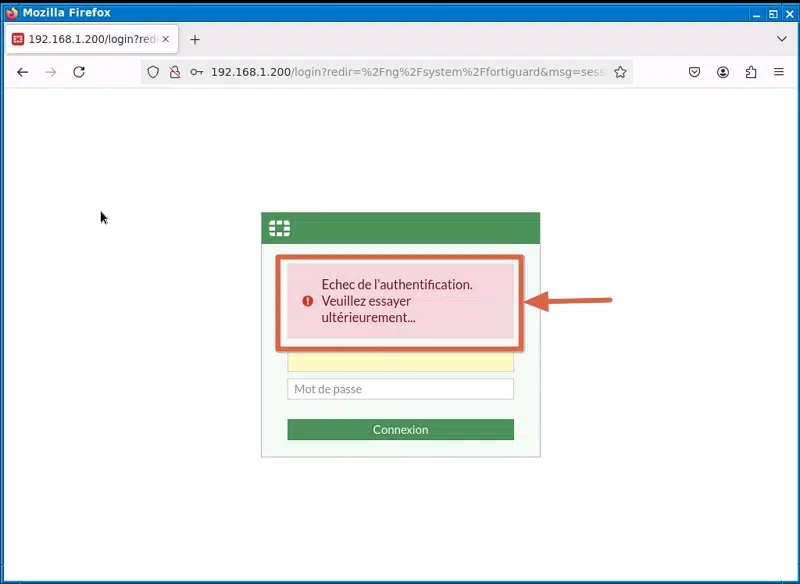The image size is (800, 584).
Task: Minimize the Mozilla Firefox window
Action: (x=757, y=14)
